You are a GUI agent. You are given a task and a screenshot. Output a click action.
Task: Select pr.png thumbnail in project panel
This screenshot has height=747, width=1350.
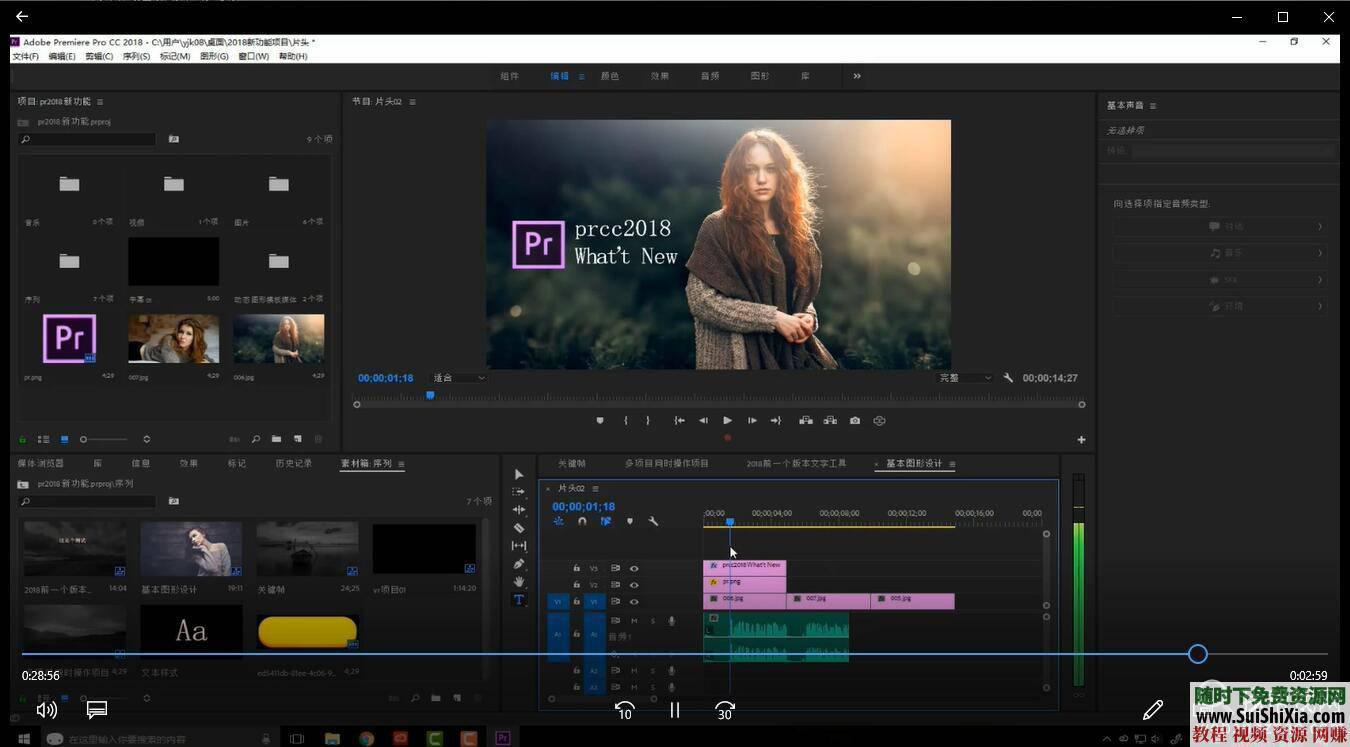(69, 338)
